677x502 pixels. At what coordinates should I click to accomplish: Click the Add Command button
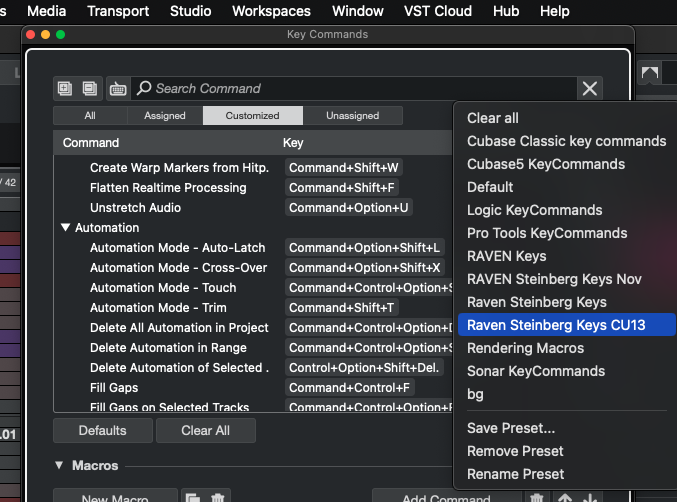pos(446,496)
